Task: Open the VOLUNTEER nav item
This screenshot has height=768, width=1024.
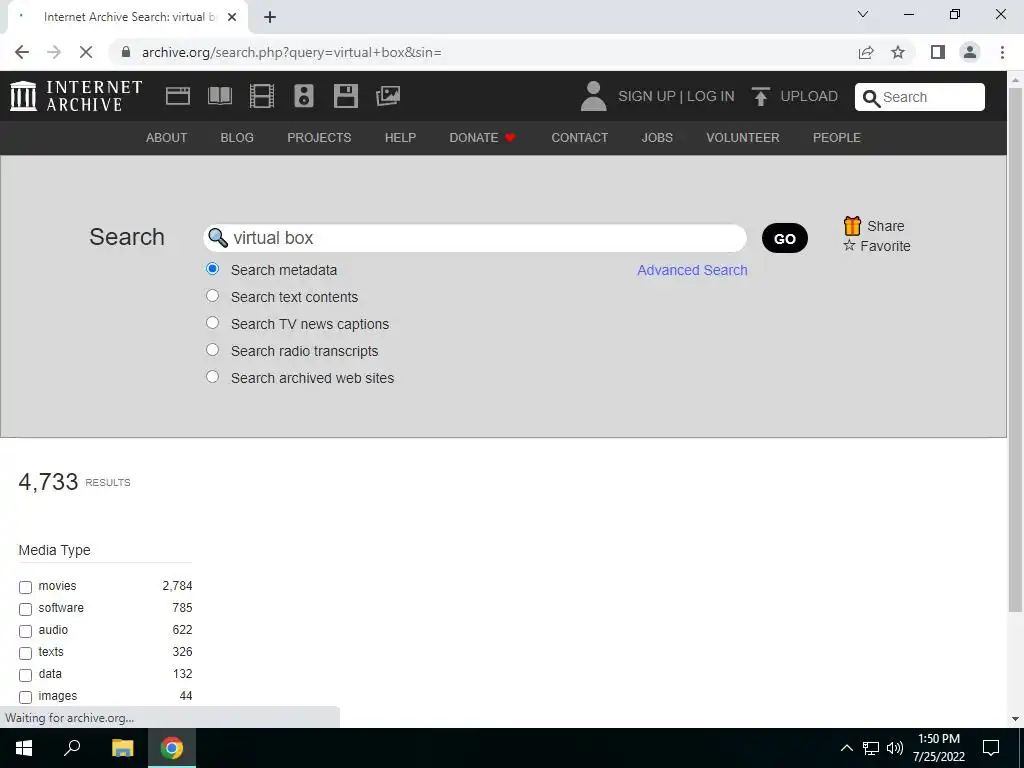Action: tap(743, 138)
